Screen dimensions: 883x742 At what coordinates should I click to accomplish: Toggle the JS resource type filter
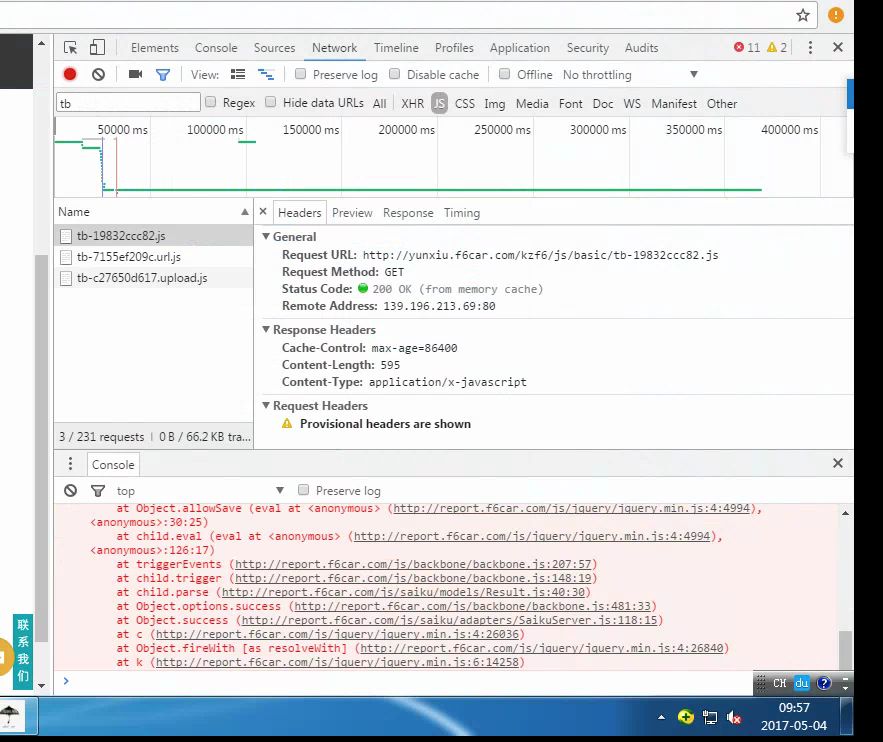pos(439,103)
